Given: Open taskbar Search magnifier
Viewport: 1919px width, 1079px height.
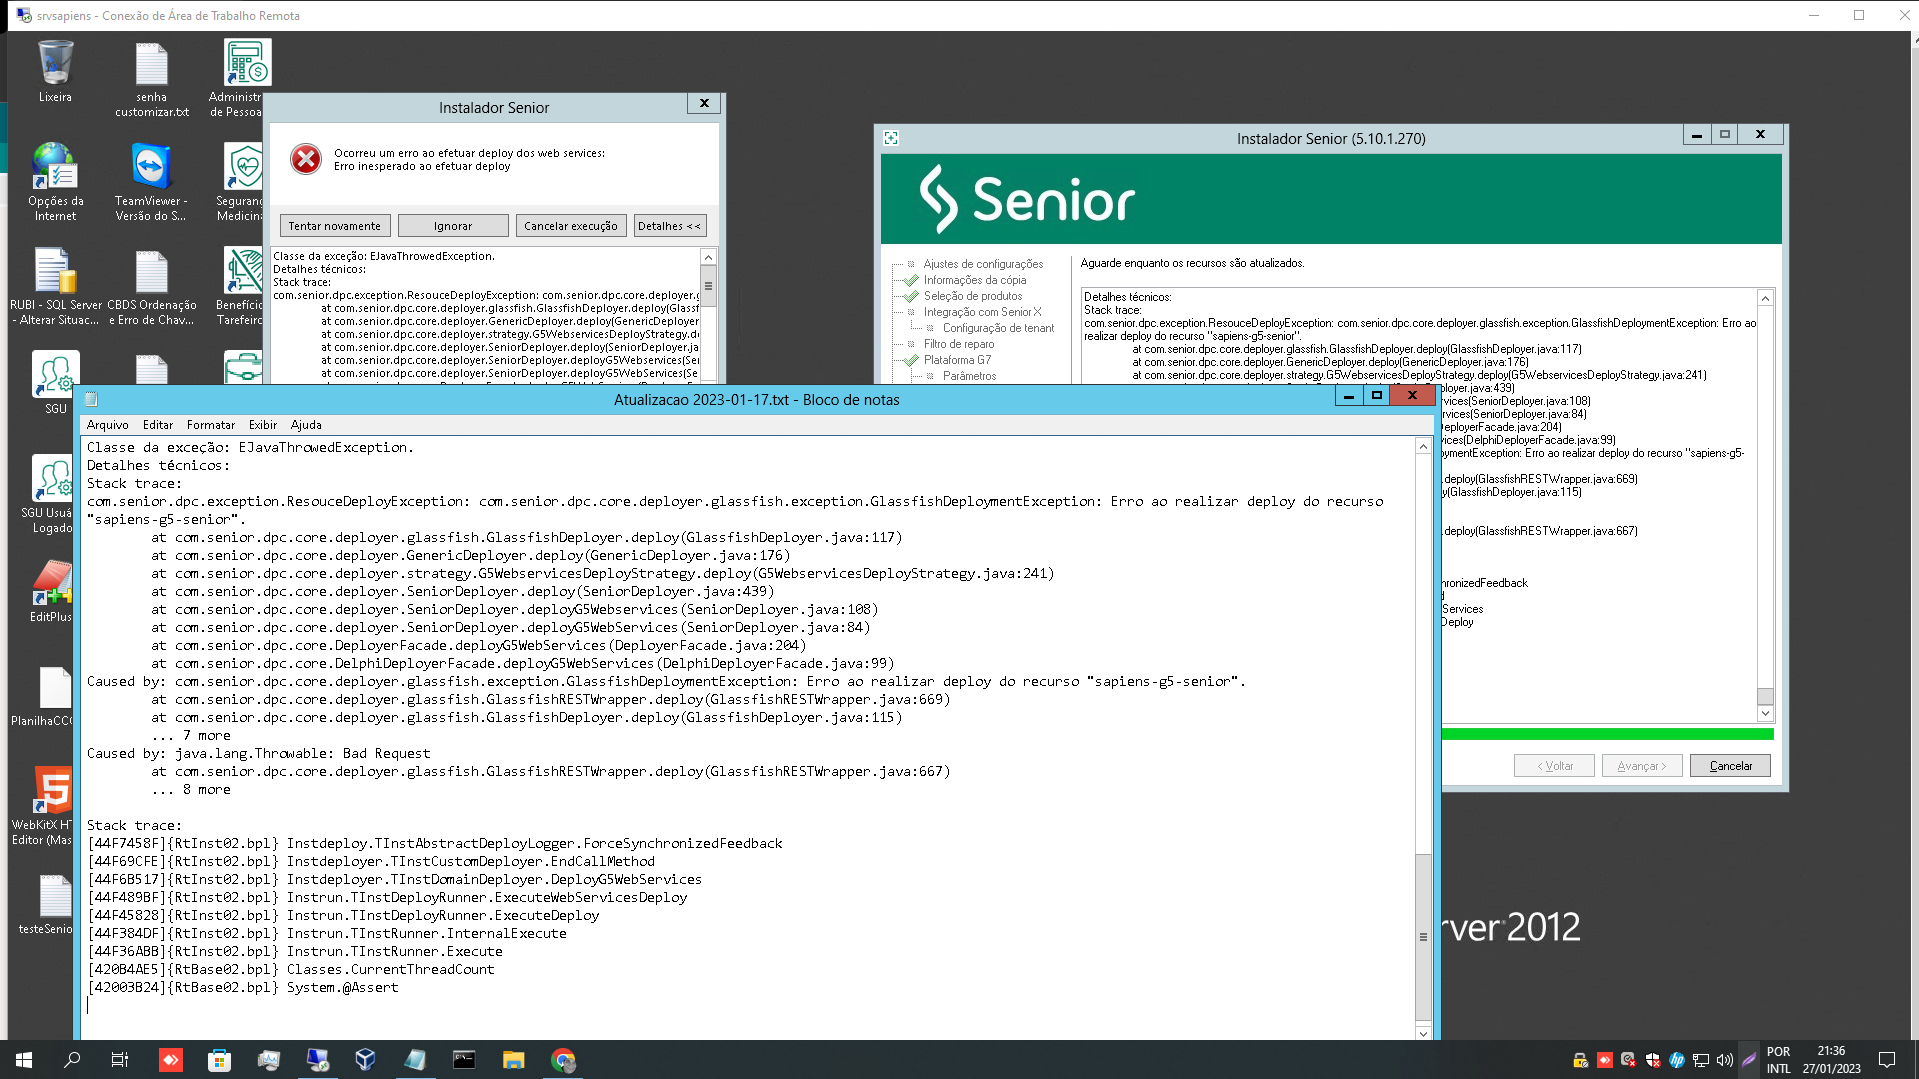Looking at the screenshot, I should pyautogui.click(x=72, y=1060).
